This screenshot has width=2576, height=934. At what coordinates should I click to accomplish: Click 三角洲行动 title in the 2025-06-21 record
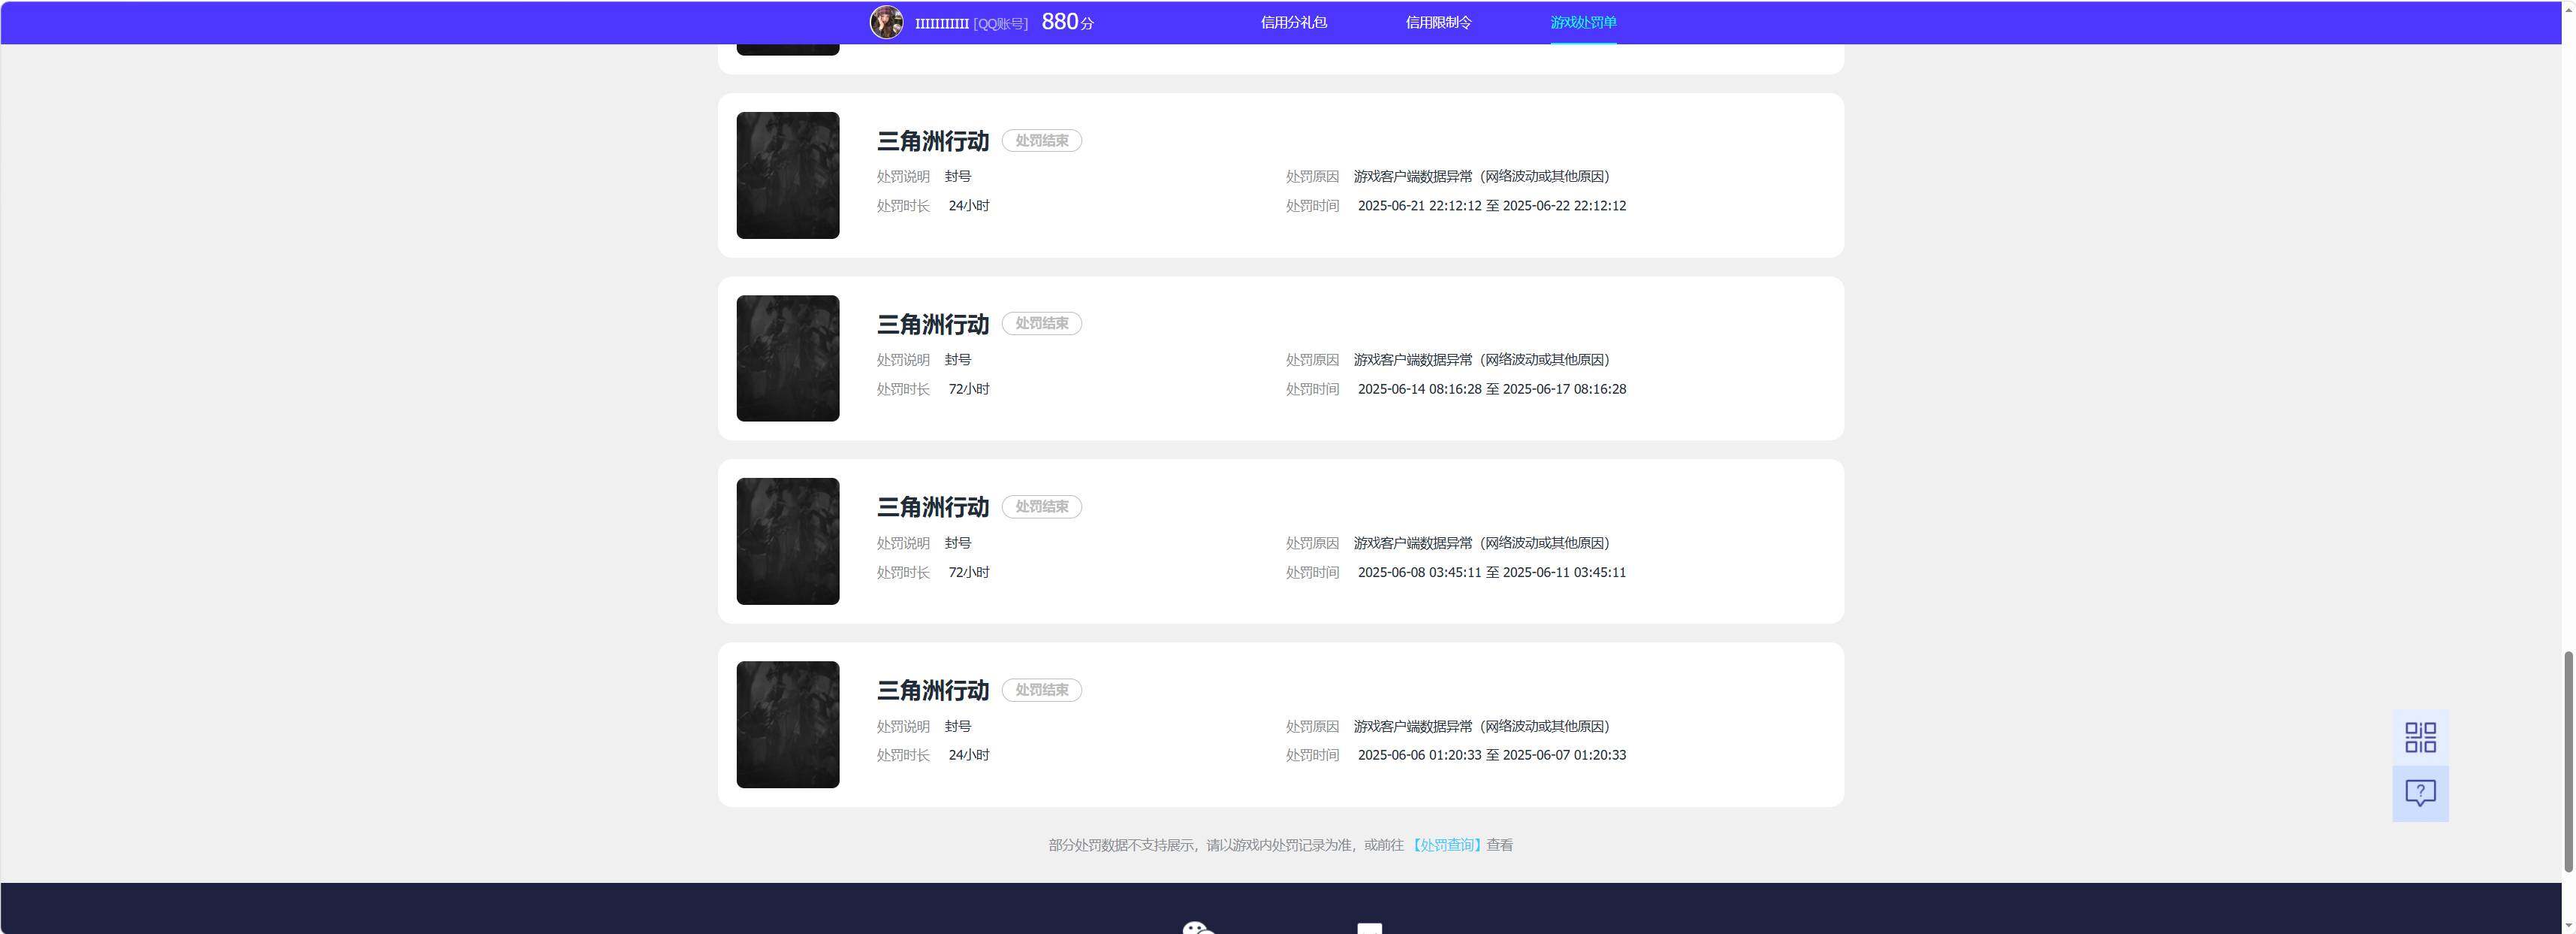point(933,141)
